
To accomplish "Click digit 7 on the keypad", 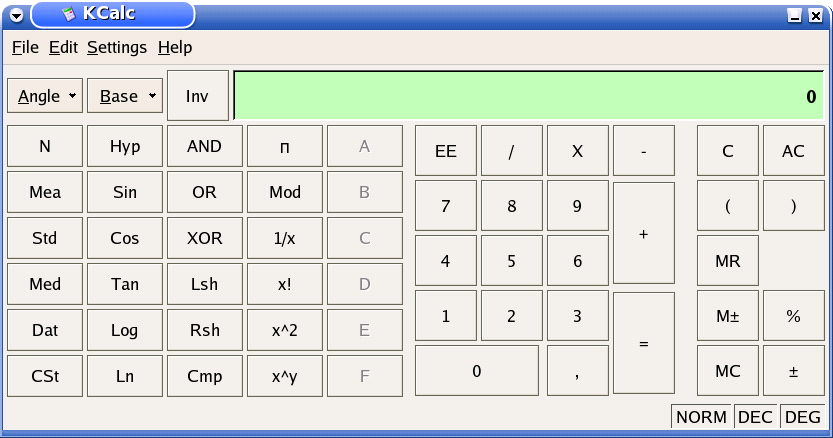I will coord(446,206).
